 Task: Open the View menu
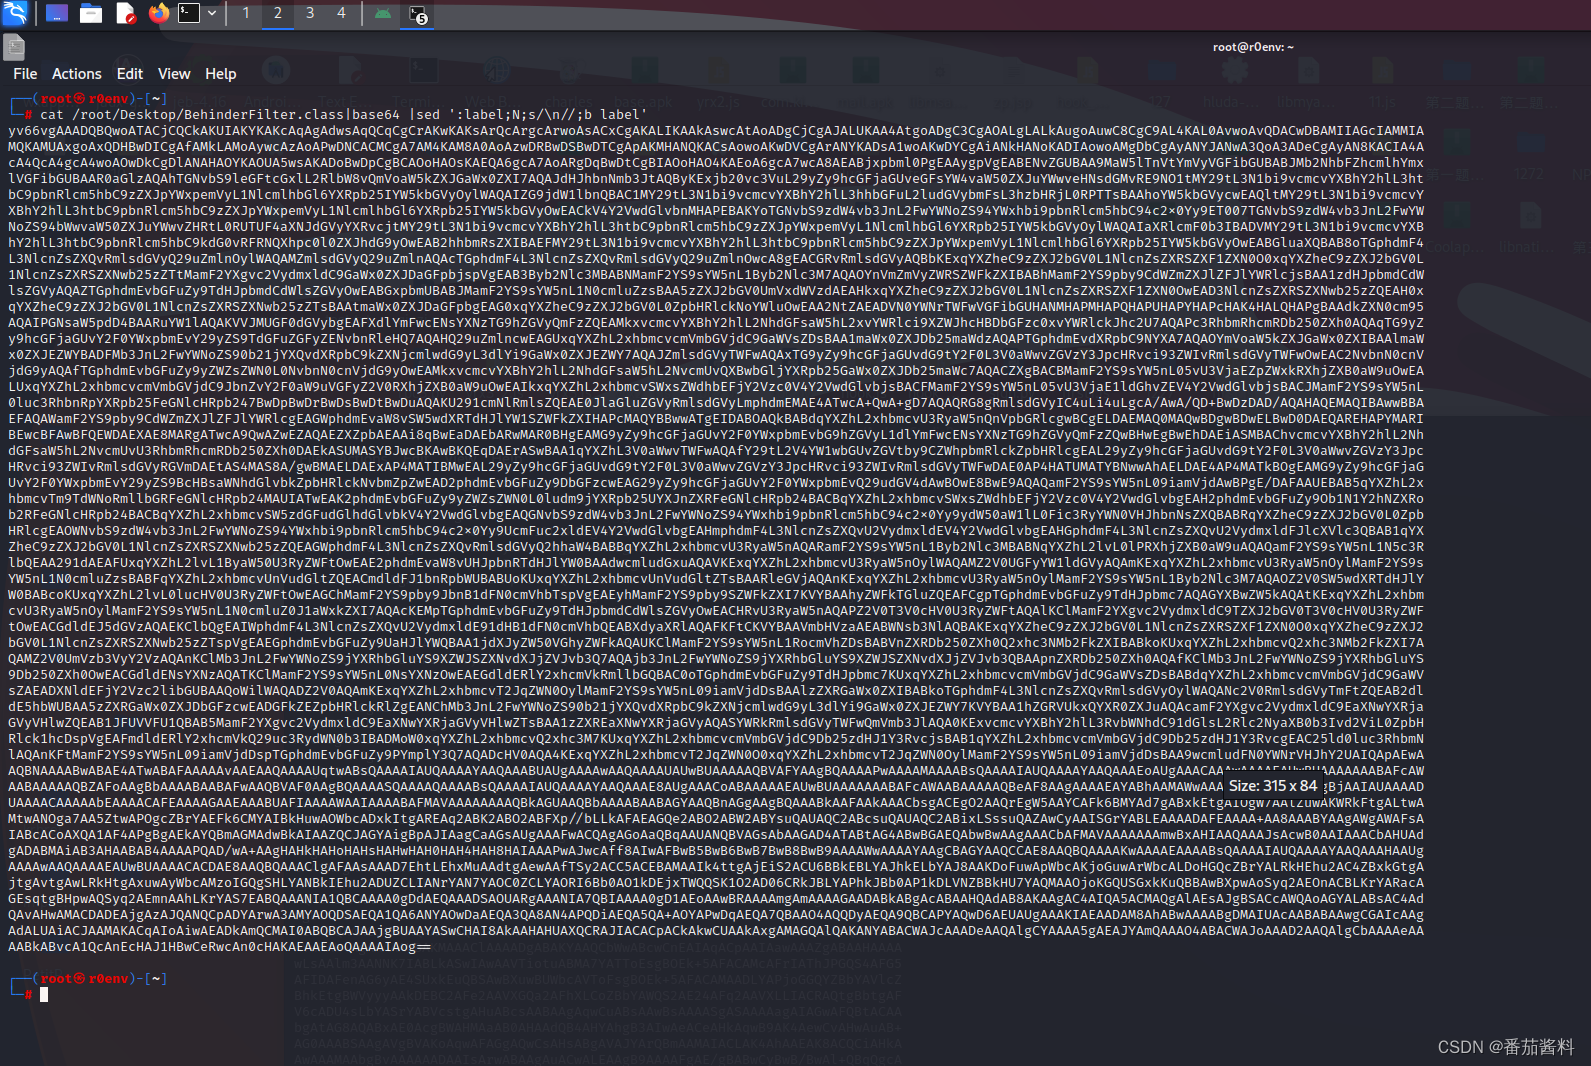point(174,74)
